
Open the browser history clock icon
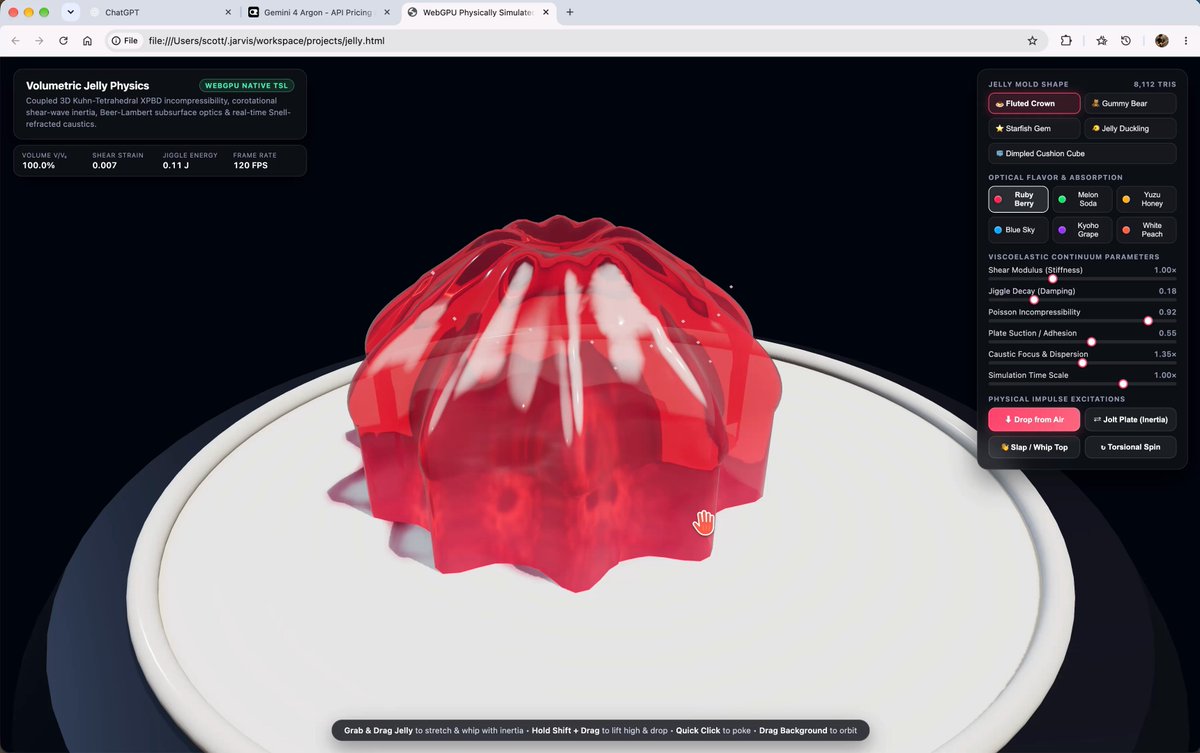click(1126, 41)
